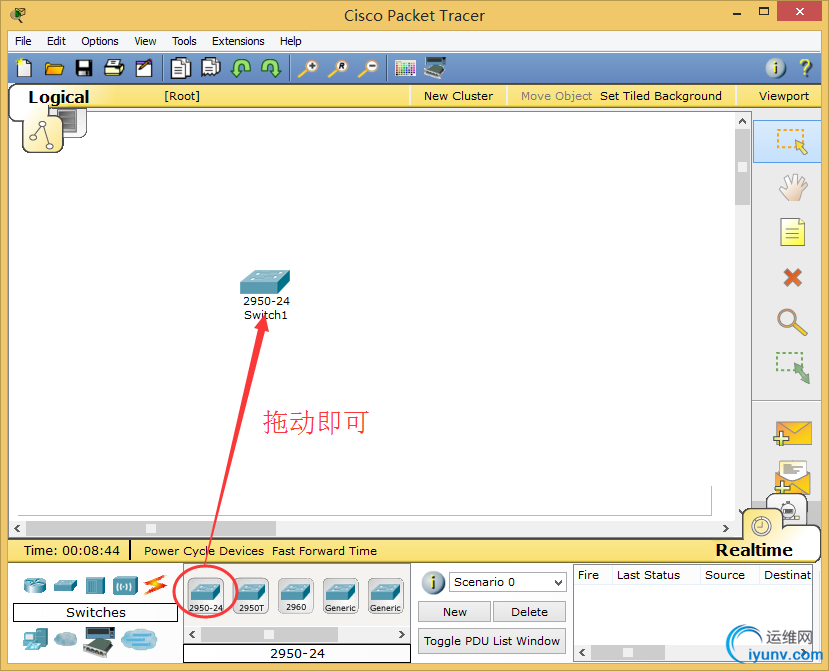
Task: Click the Zoom In magnifier icon
Action: pyautogui.click(x=308, y=69)
